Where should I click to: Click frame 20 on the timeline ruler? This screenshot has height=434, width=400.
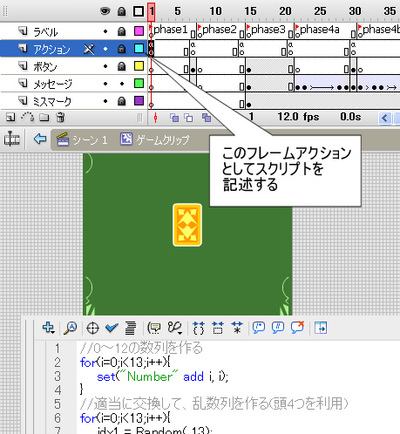pyautogui.click(x=285, y=12)
